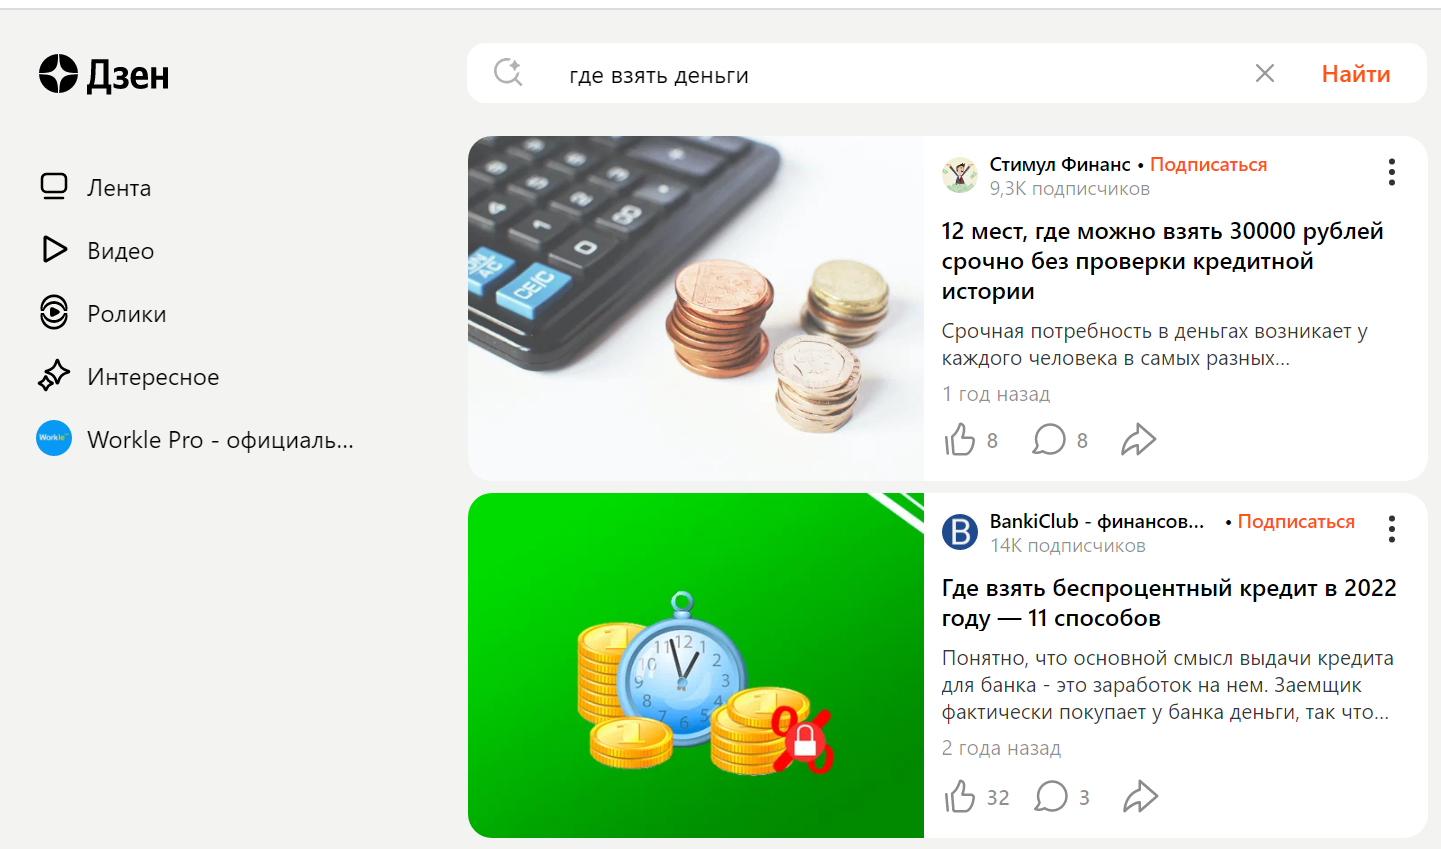Go to Лента in sidebar

[x=96, y=187]
